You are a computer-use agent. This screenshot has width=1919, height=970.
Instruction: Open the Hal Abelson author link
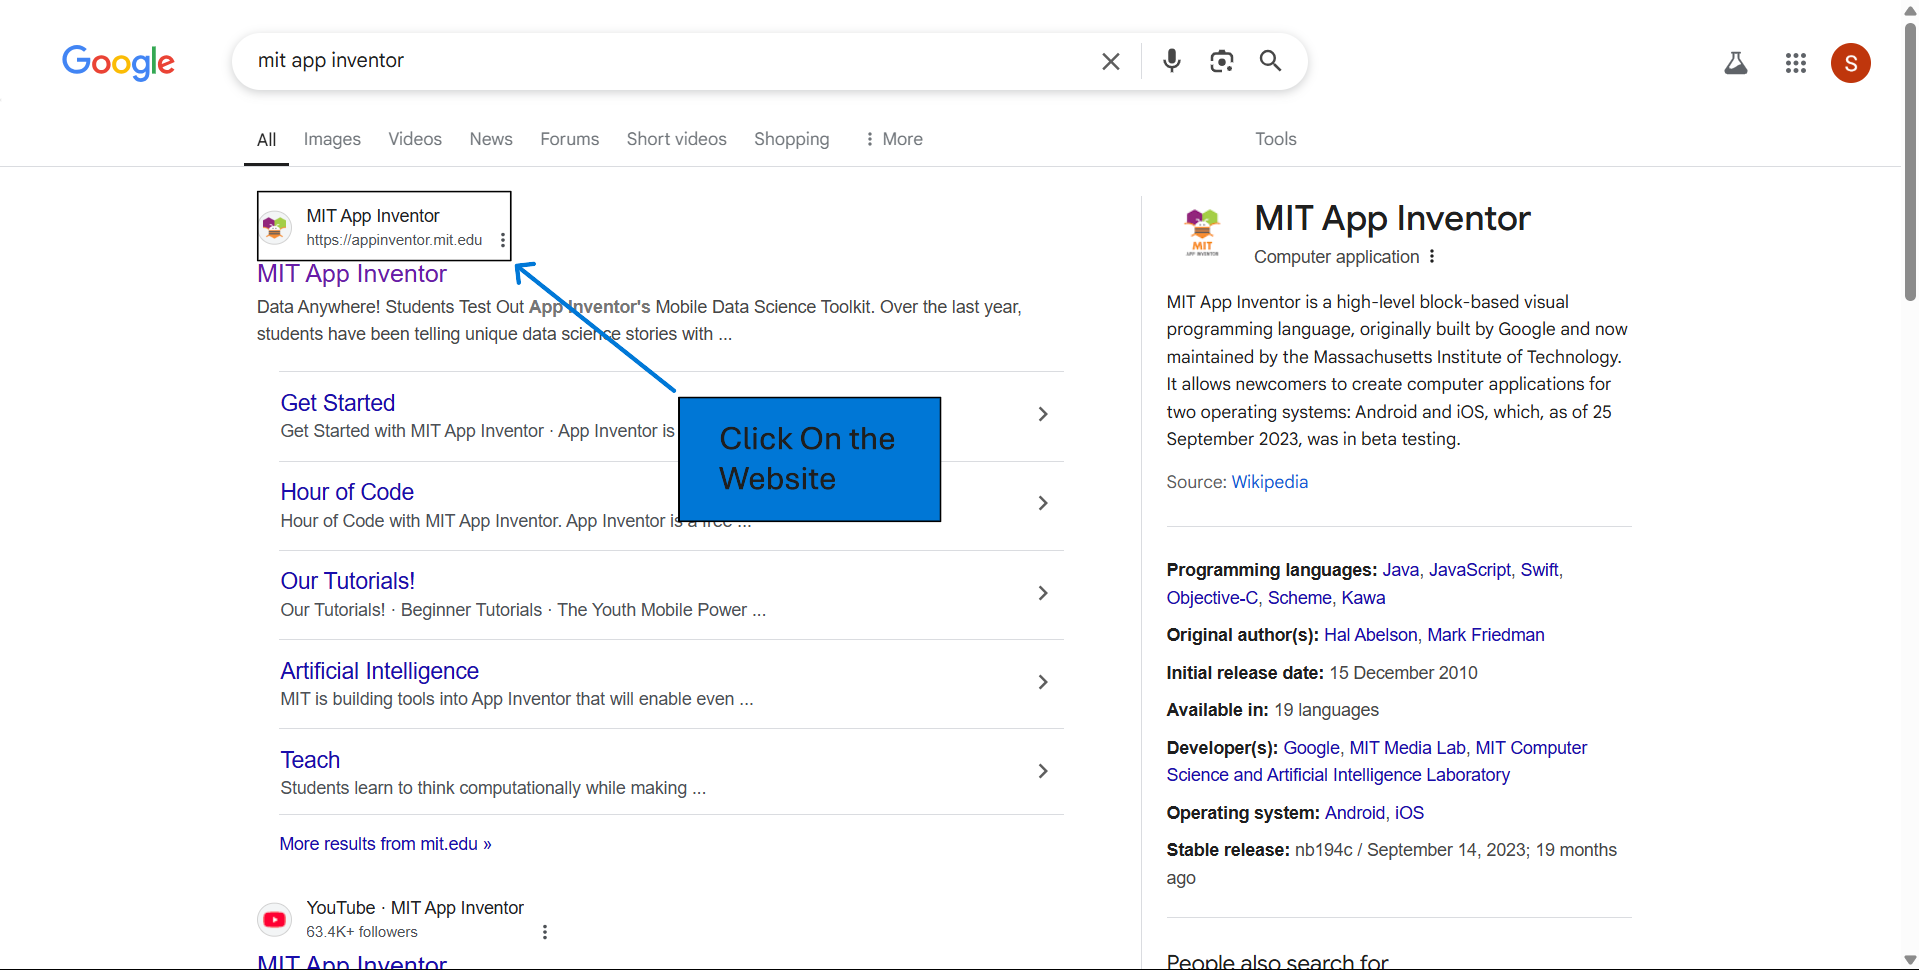point(1370,635)
